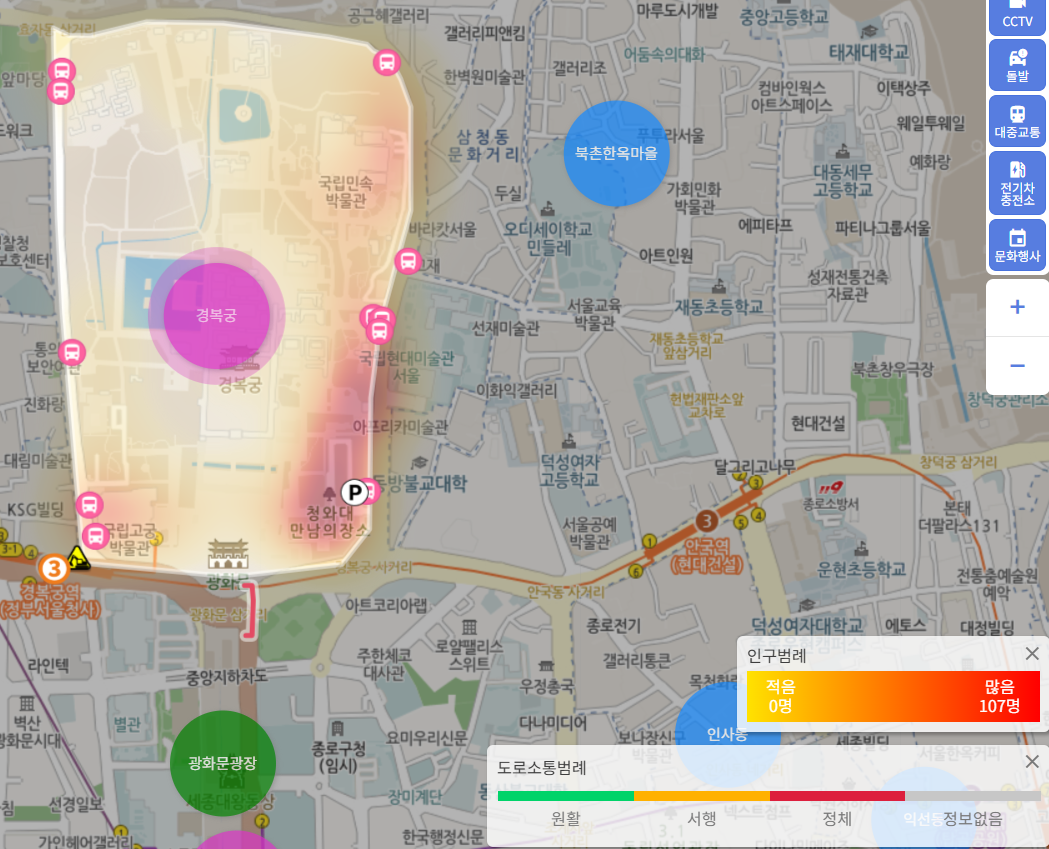The height and width of the screenshot is (849, 1049).
Task: Click bus stop icon near 통의 보안여관
Action: tap(72, 353)
